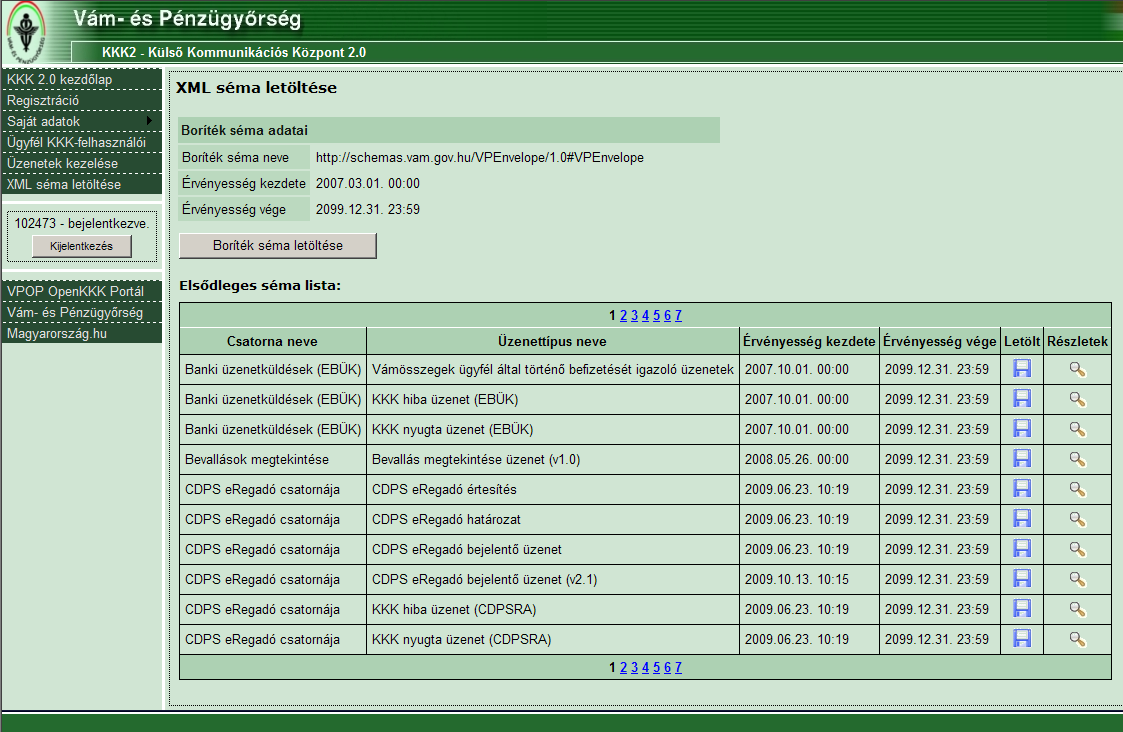Go to page 6 in top pager
Image resolution: width=1123 pixels, height=732 pixels.
coord(667,315)
